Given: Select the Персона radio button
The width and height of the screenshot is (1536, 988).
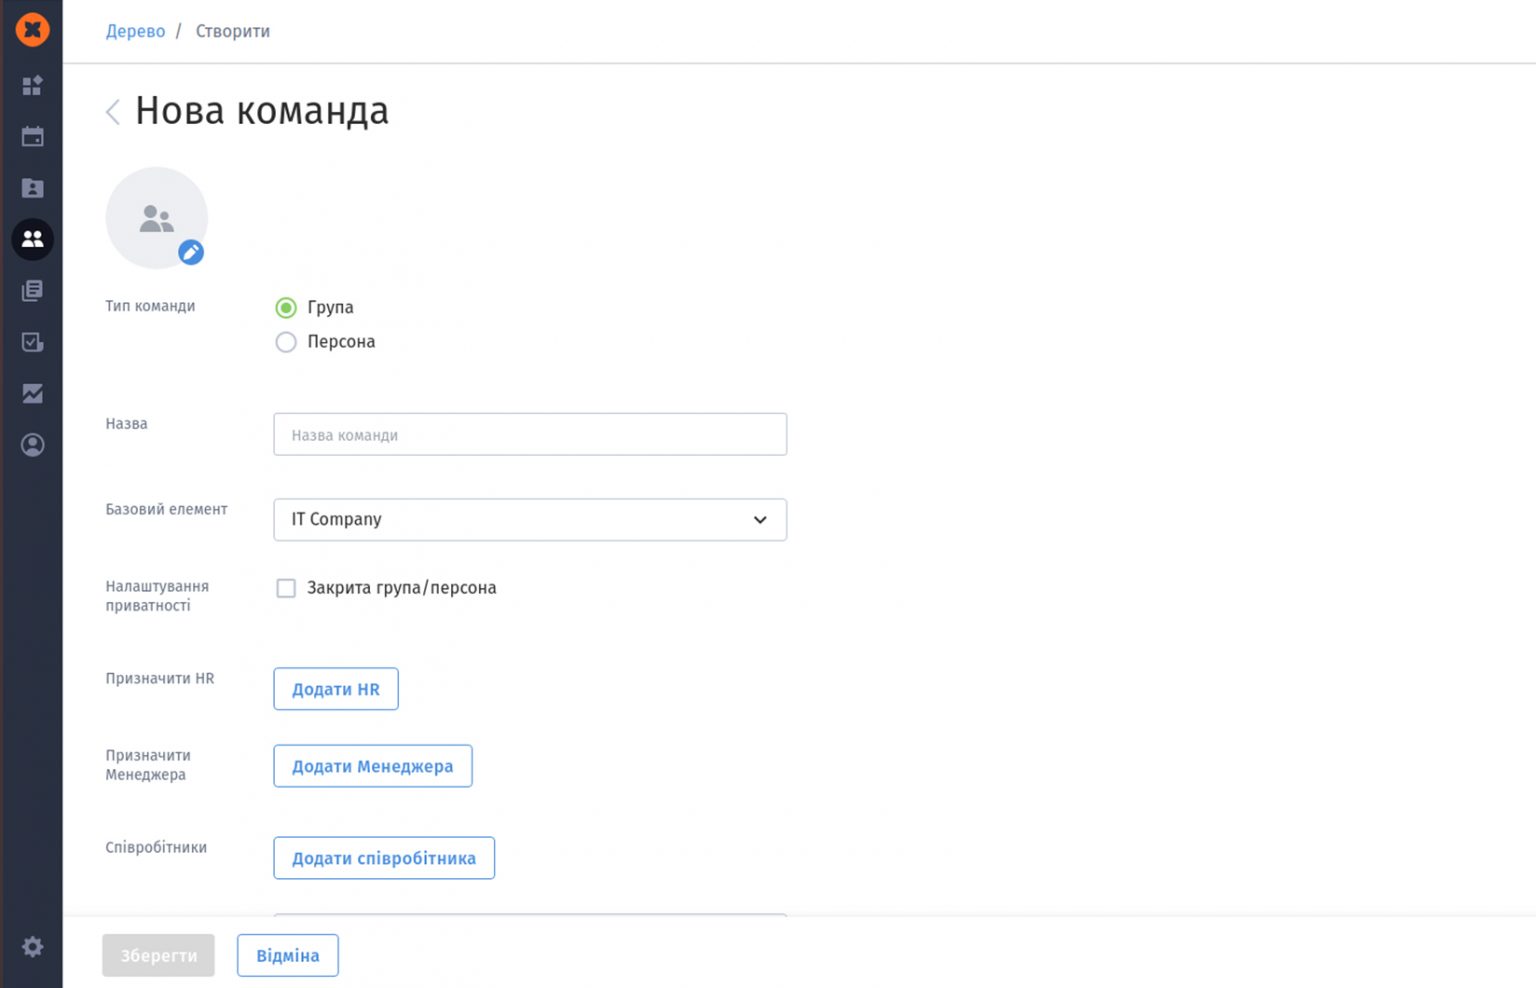Looking at the screenshot, I should 286,342.
